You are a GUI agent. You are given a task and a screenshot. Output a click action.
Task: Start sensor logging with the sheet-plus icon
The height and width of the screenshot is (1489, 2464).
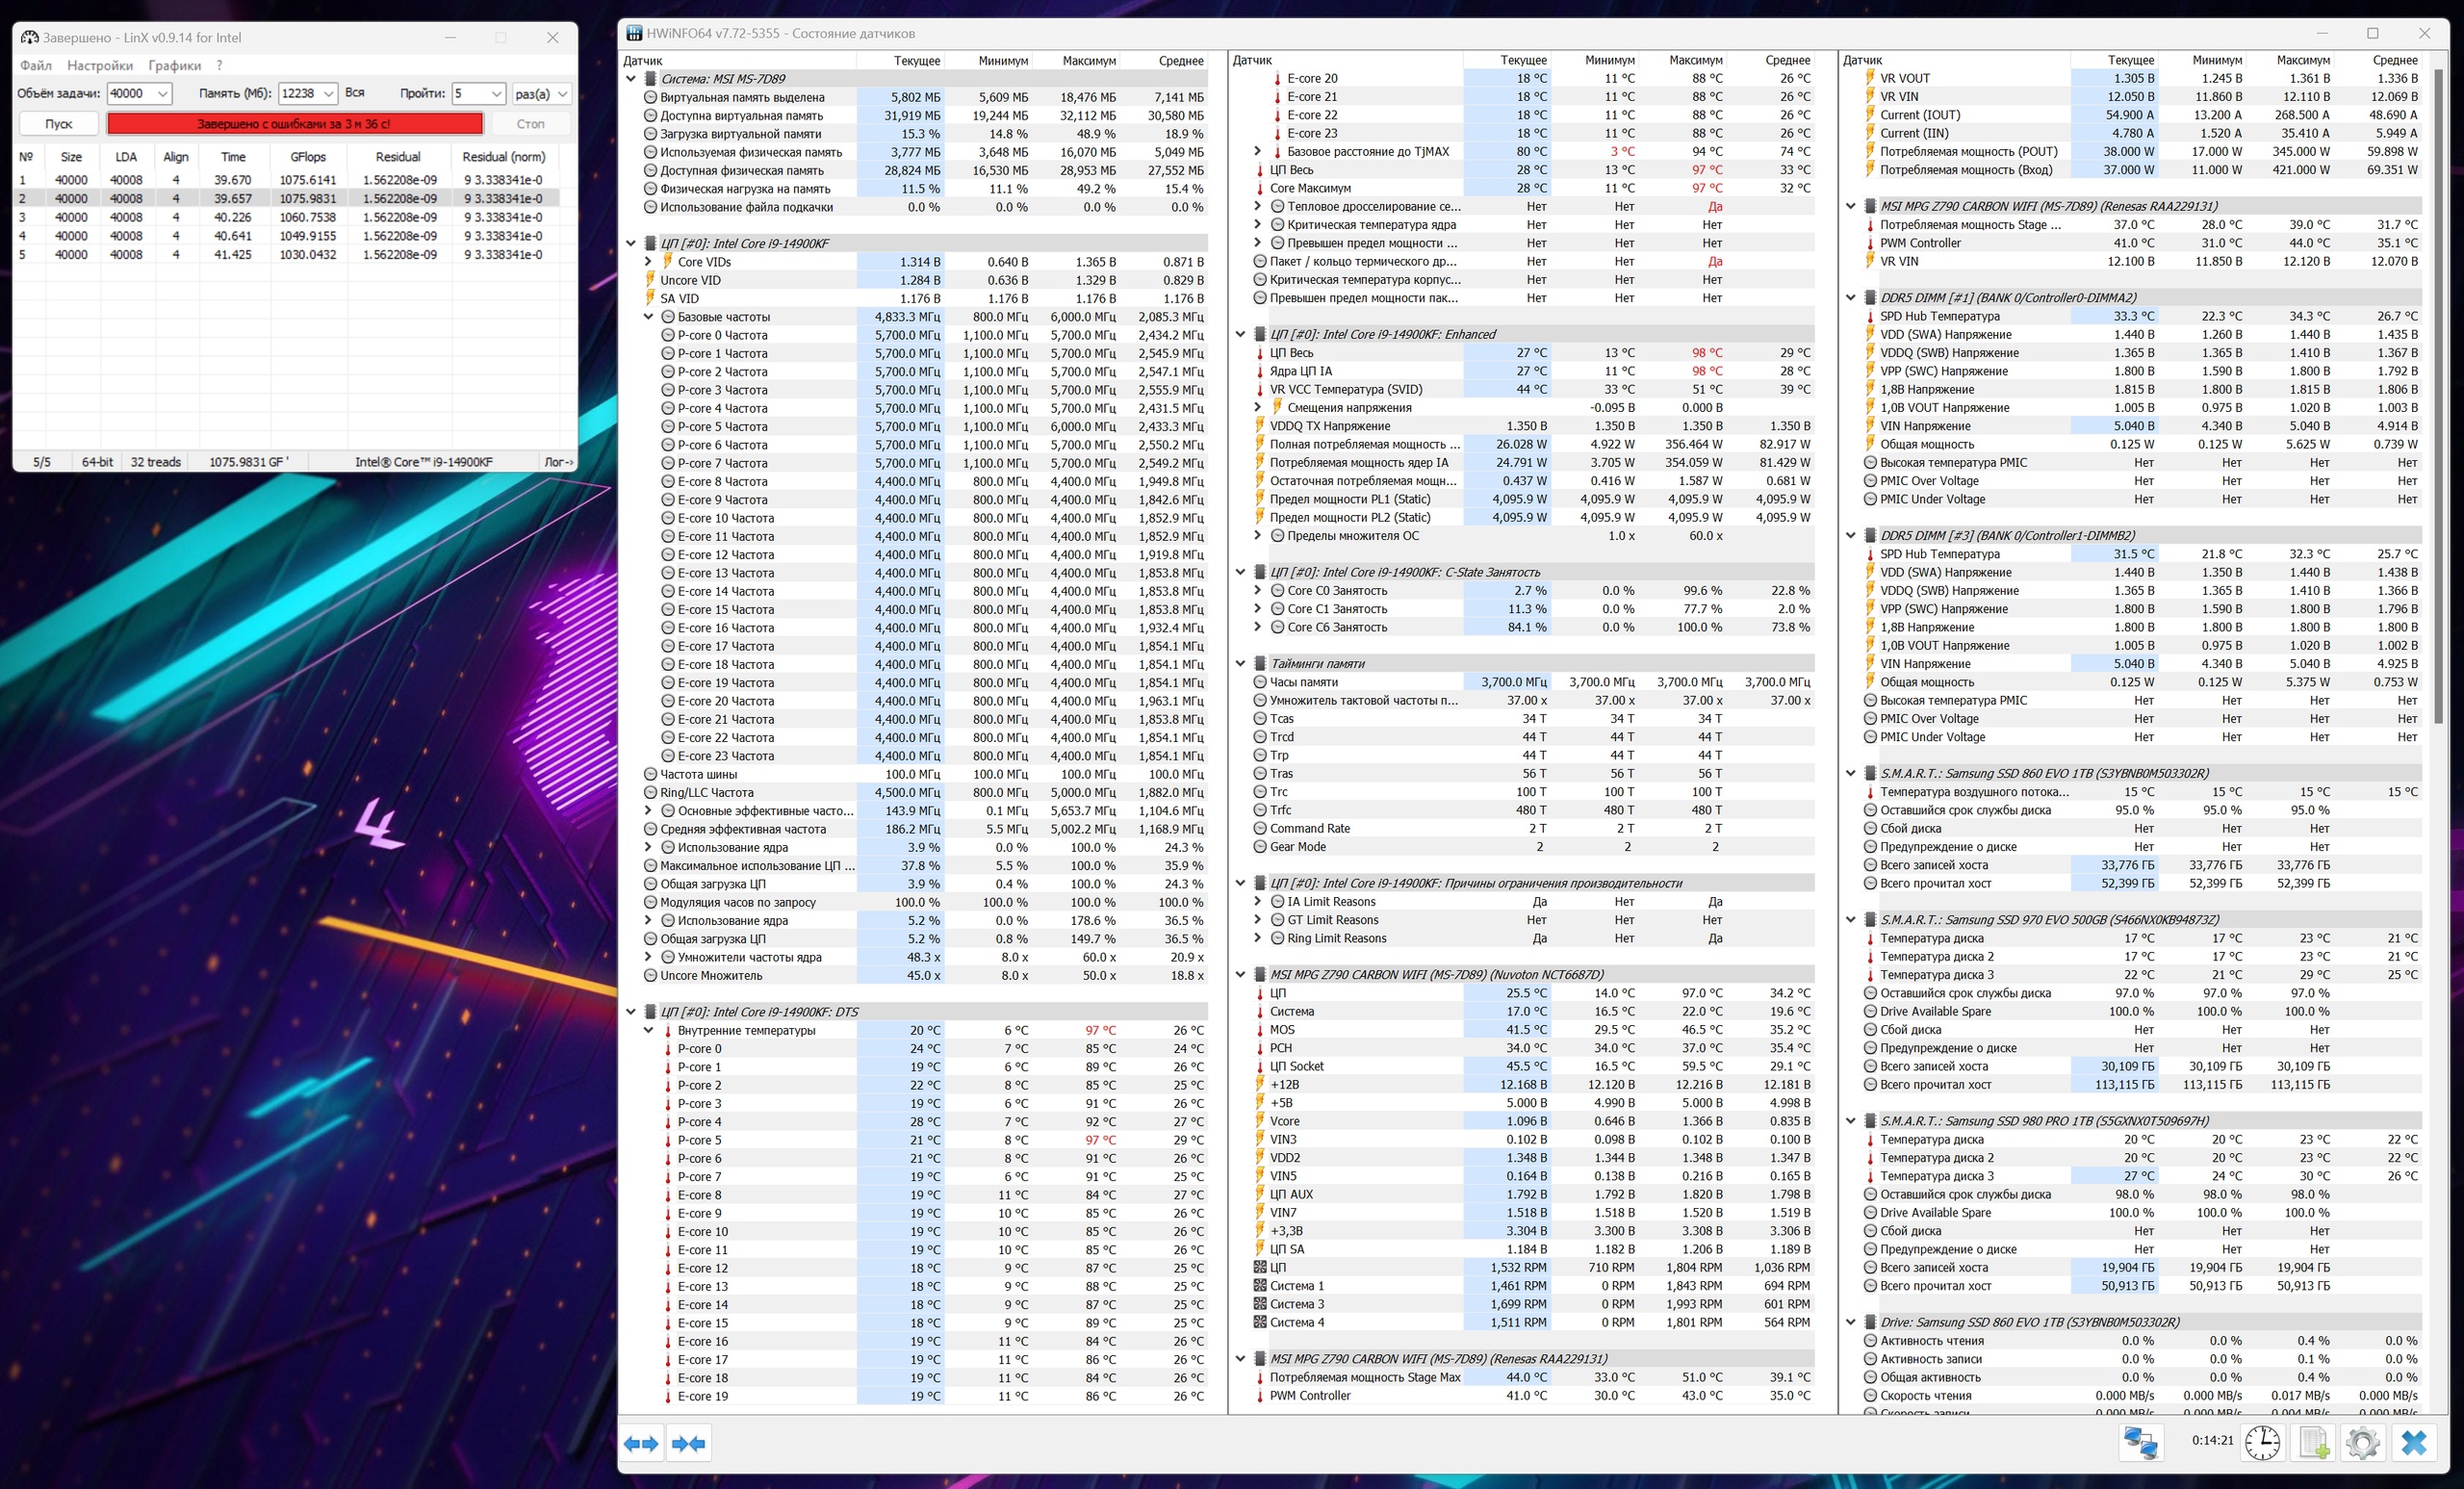tap(2314, 1443)
